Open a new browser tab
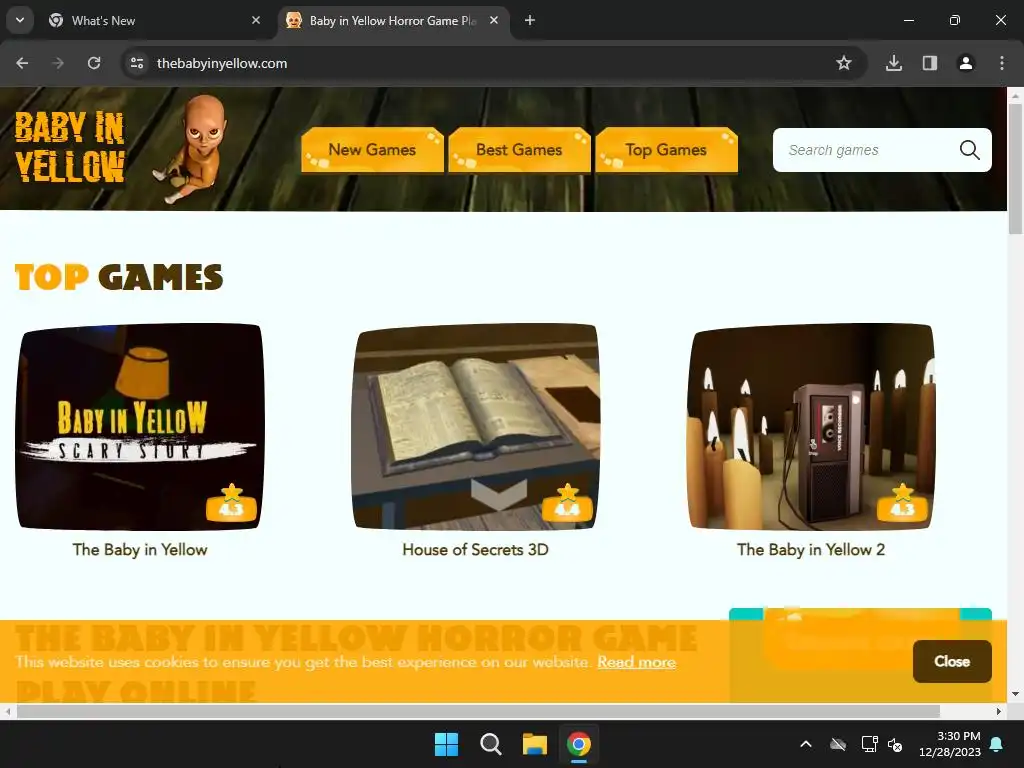Image resolution: width=1024 pixels, height=768 pixels. click(530, 20)
